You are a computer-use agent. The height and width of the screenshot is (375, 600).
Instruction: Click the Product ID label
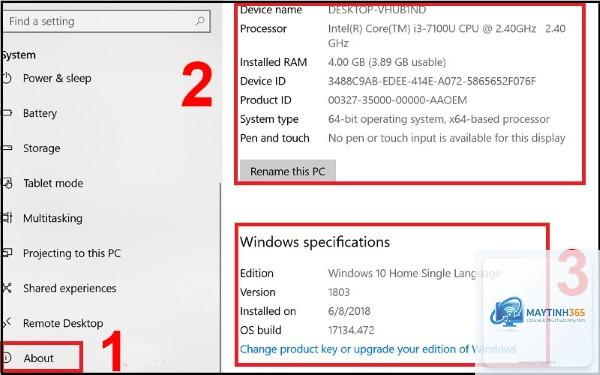pyautogui.click(x=266, y=100)
